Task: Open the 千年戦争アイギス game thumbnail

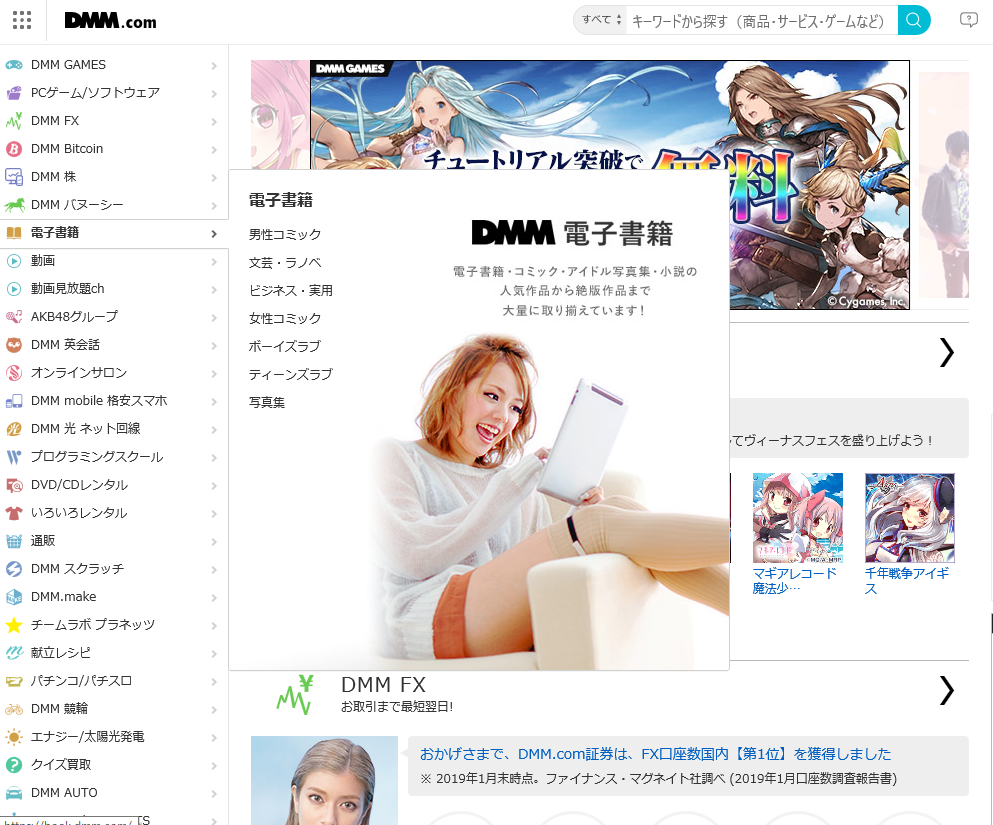Action: click(x=909, y=517)
